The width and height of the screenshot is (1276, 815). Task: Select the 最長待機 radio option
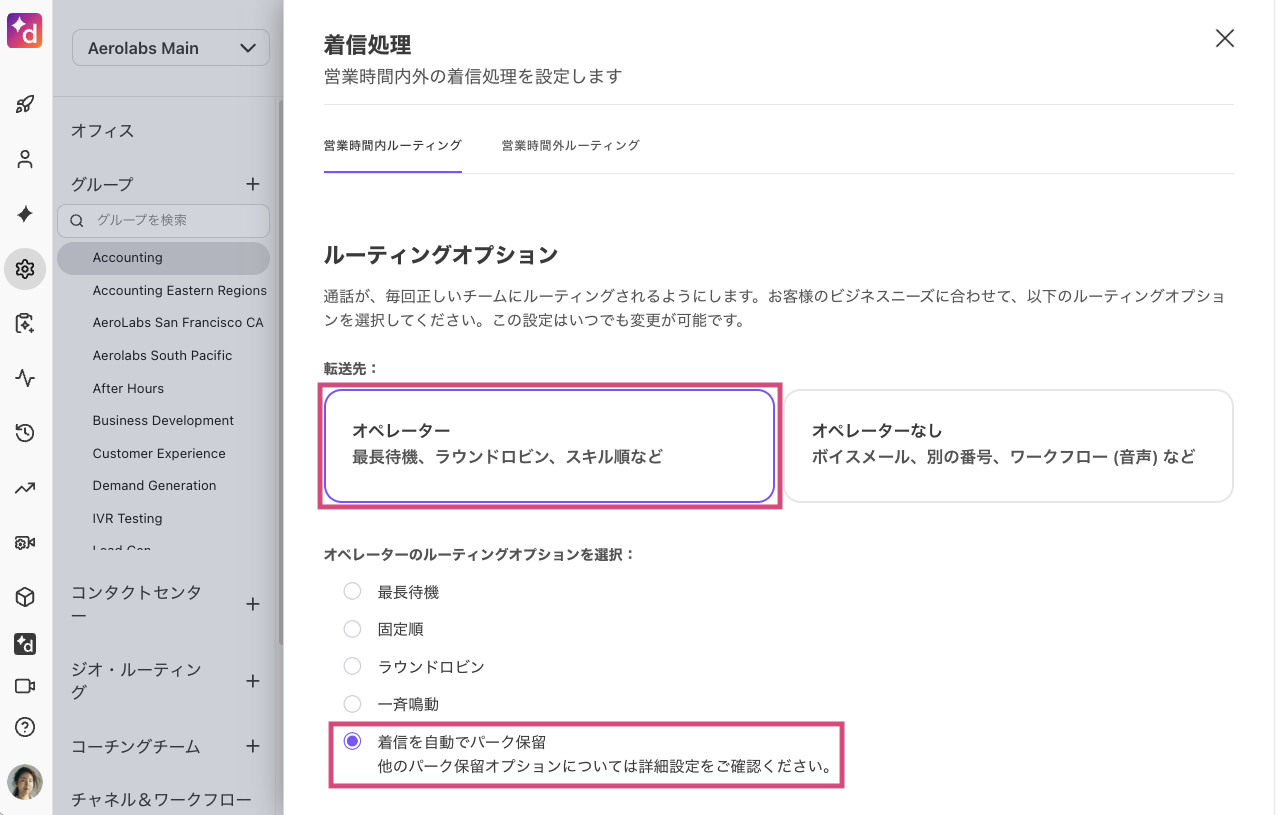pos(352,592)
